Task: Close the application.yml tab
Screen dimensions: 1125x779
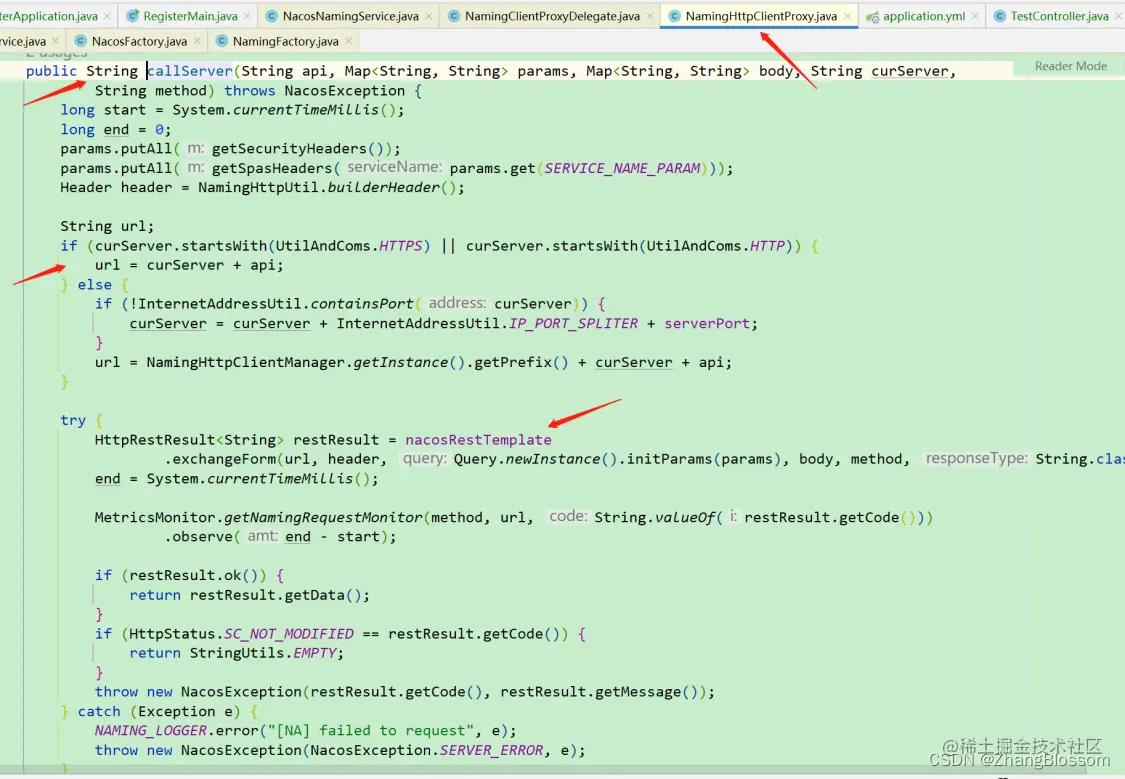Action: [x=976, y=16]
